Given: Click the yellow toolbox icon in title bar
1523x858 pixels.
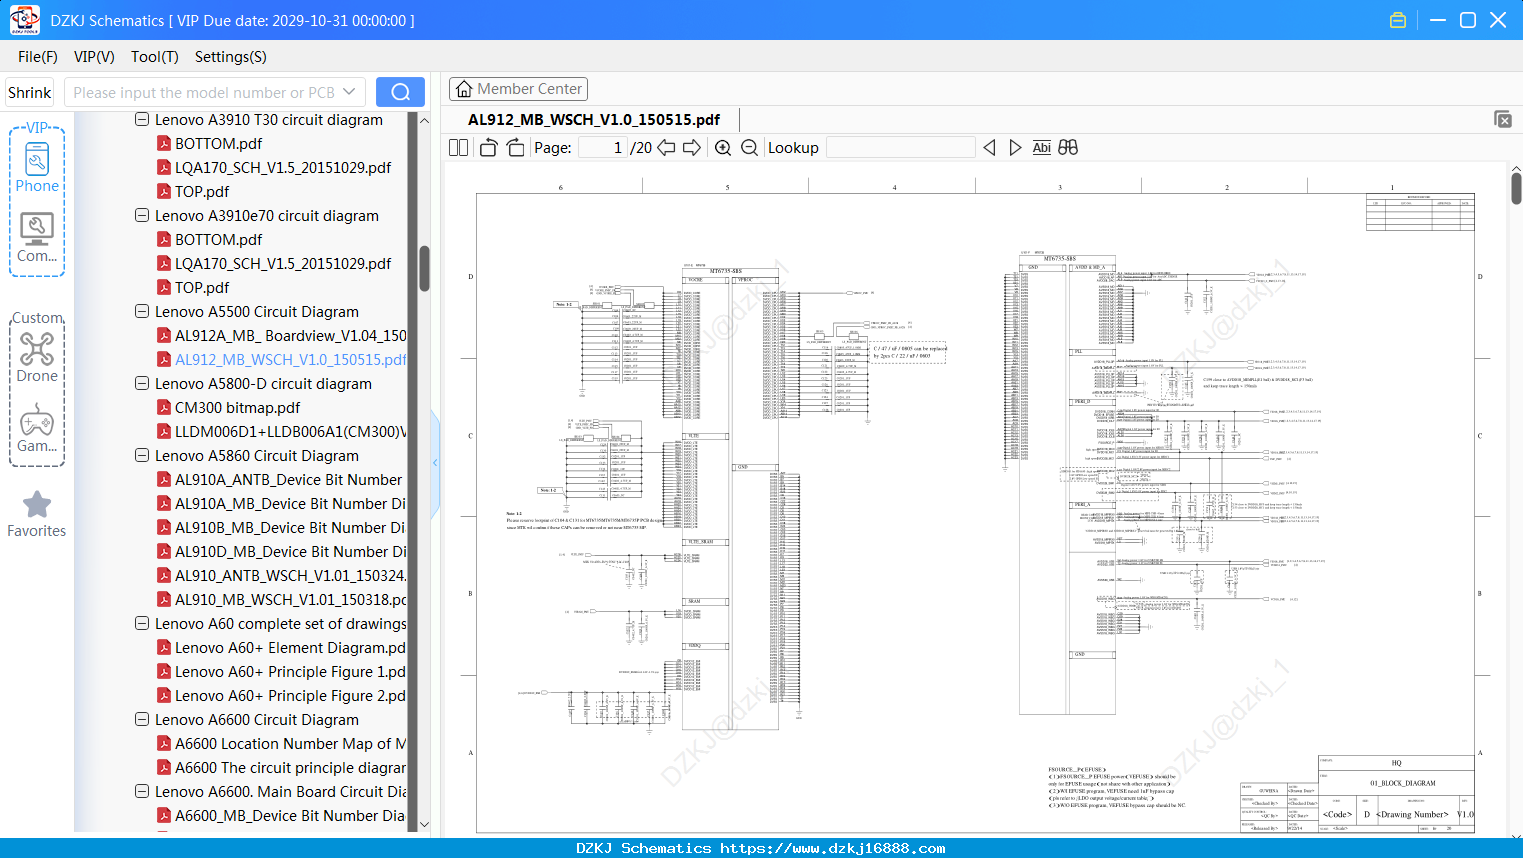Looking at the screenshot, I should click(x=1398, y=20).
